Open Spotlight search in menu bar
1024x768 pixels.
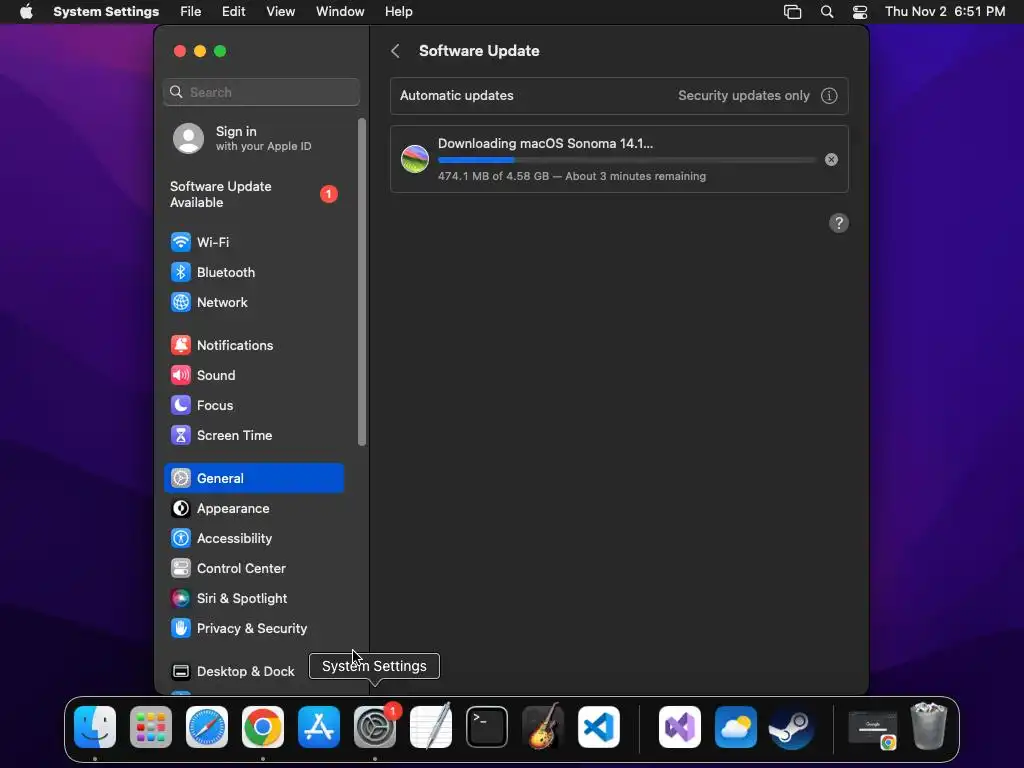[x=827, y=12]
